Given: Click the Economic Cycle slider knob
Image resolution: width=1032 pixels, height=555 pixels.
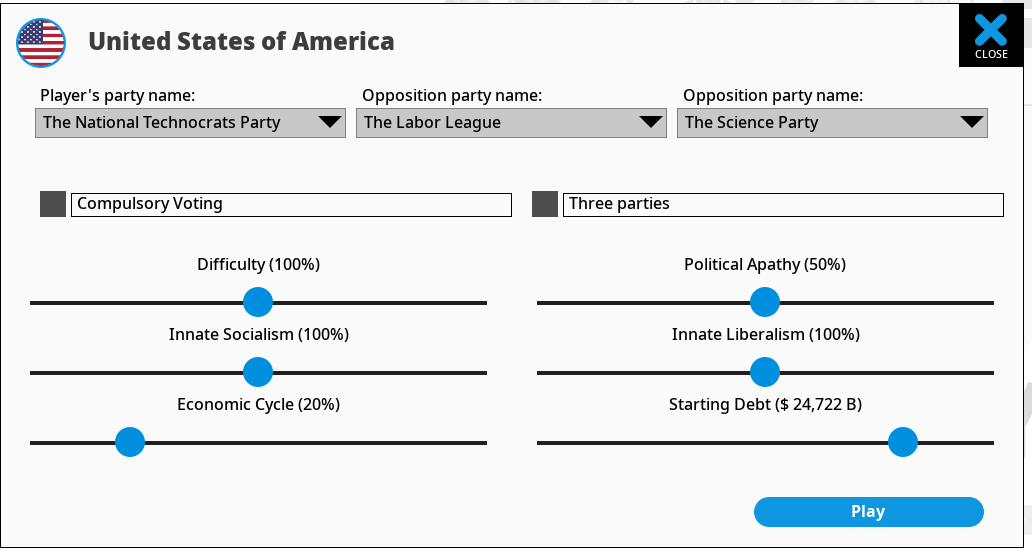Looking at the screenshot, I should [x=130, y=442].
